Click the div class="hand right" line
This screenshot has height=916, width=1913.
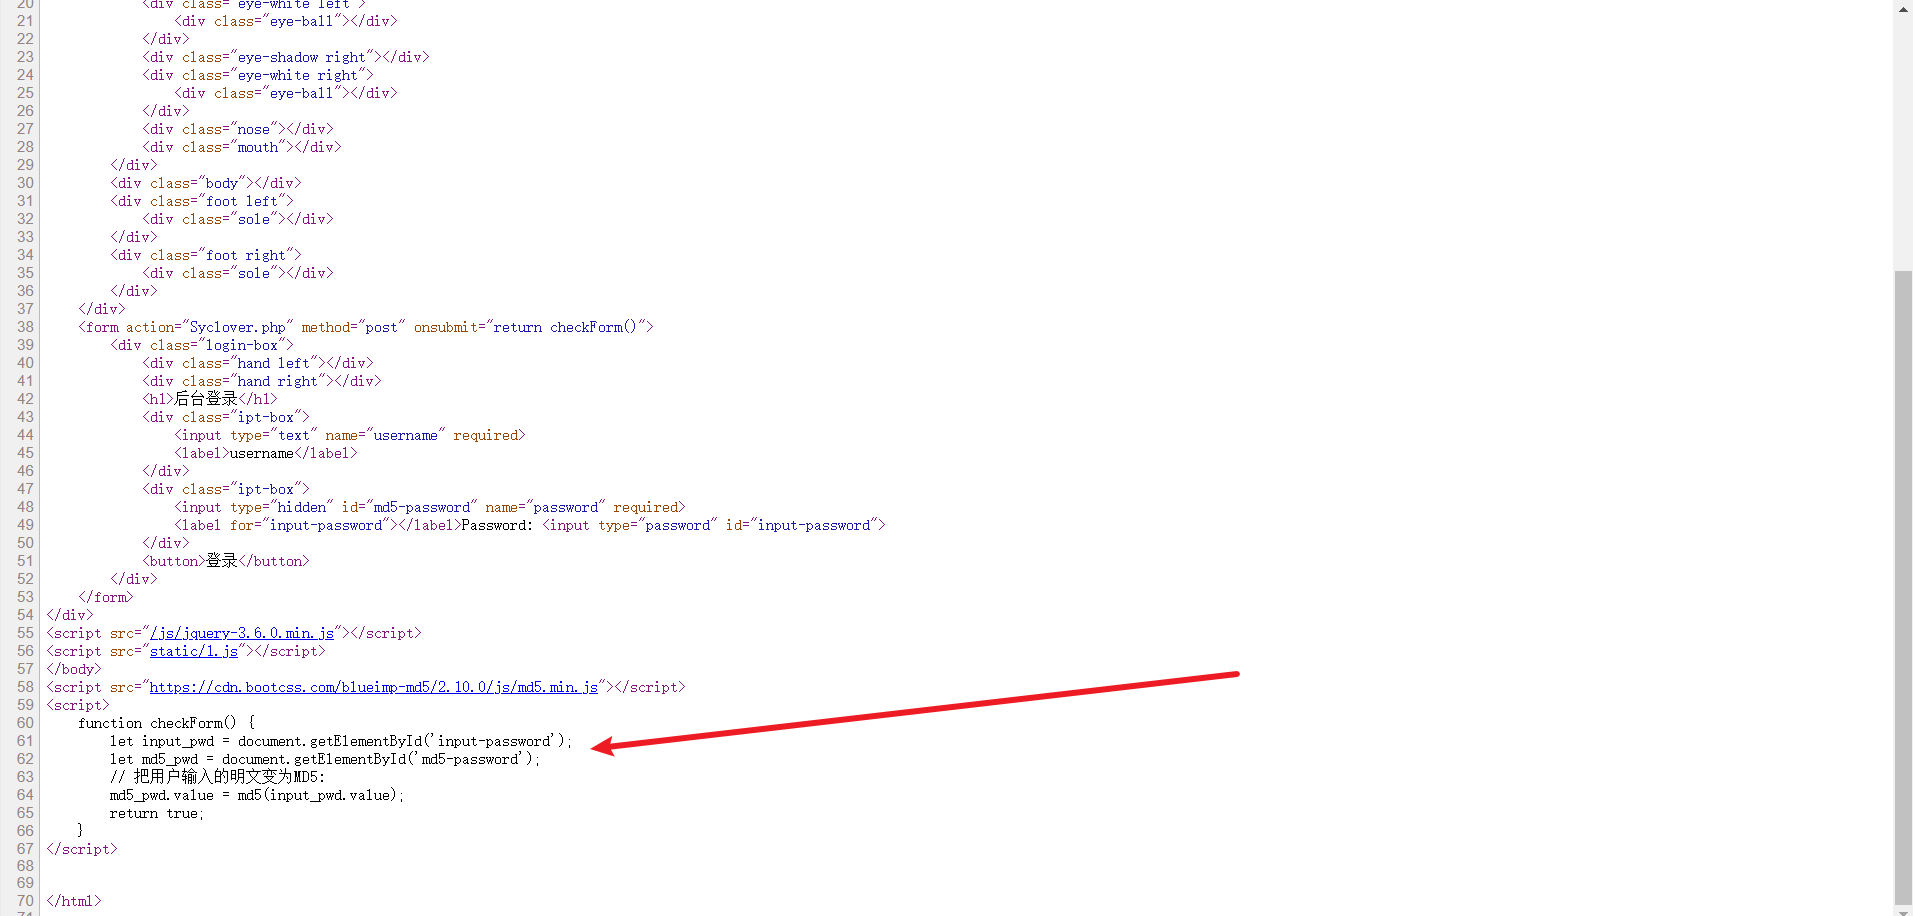pos(262,381)
